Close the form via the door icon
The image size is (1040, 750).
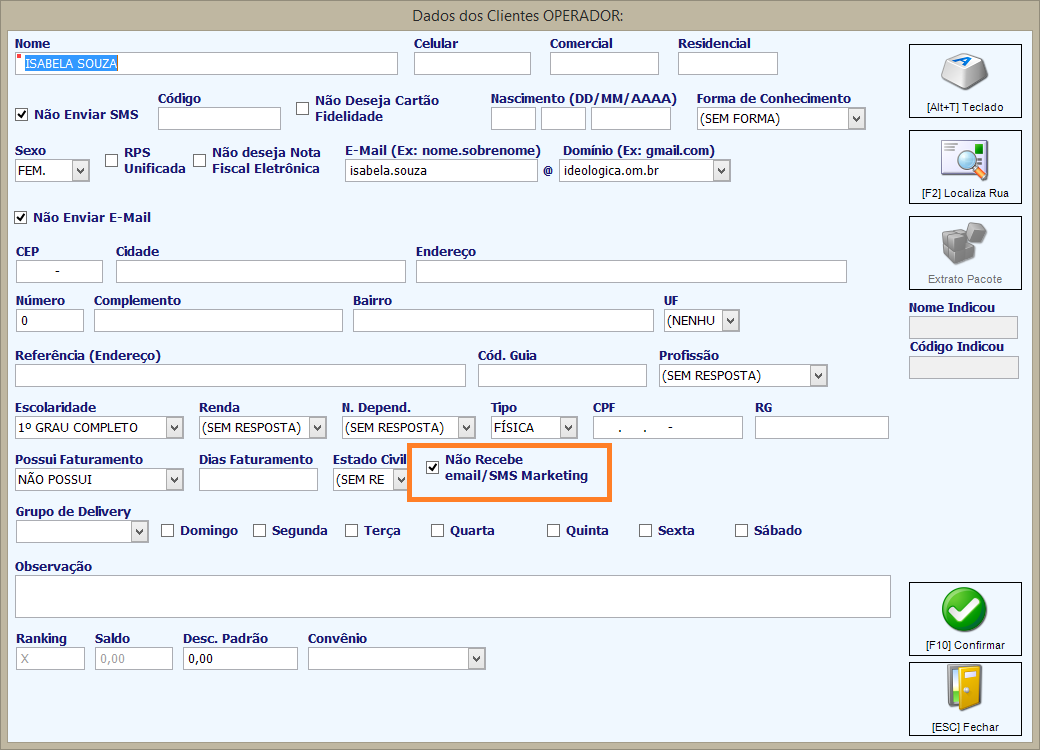pyautogui.click(x=964, y=688)
